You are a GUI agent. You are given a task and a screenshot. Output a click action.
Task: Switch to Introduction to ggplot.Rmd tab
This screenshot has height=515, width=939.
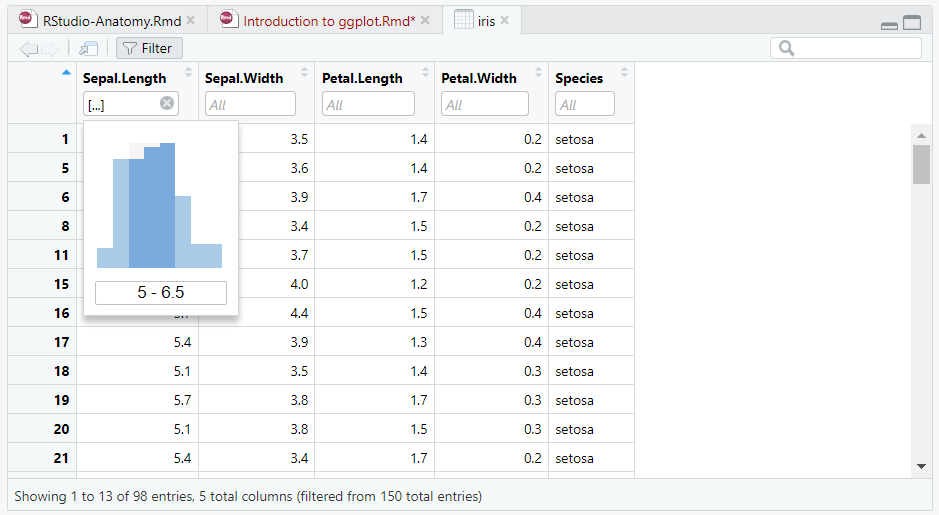point(328,20)
